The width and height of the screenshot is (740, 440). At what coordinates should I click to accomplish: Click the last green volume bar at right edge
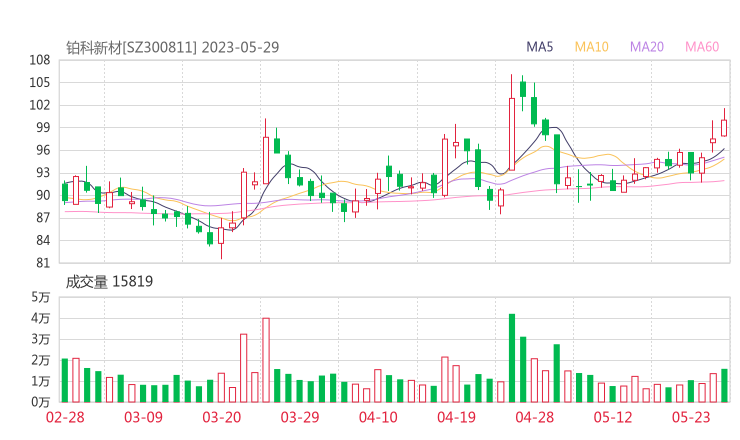pos(724,386)
